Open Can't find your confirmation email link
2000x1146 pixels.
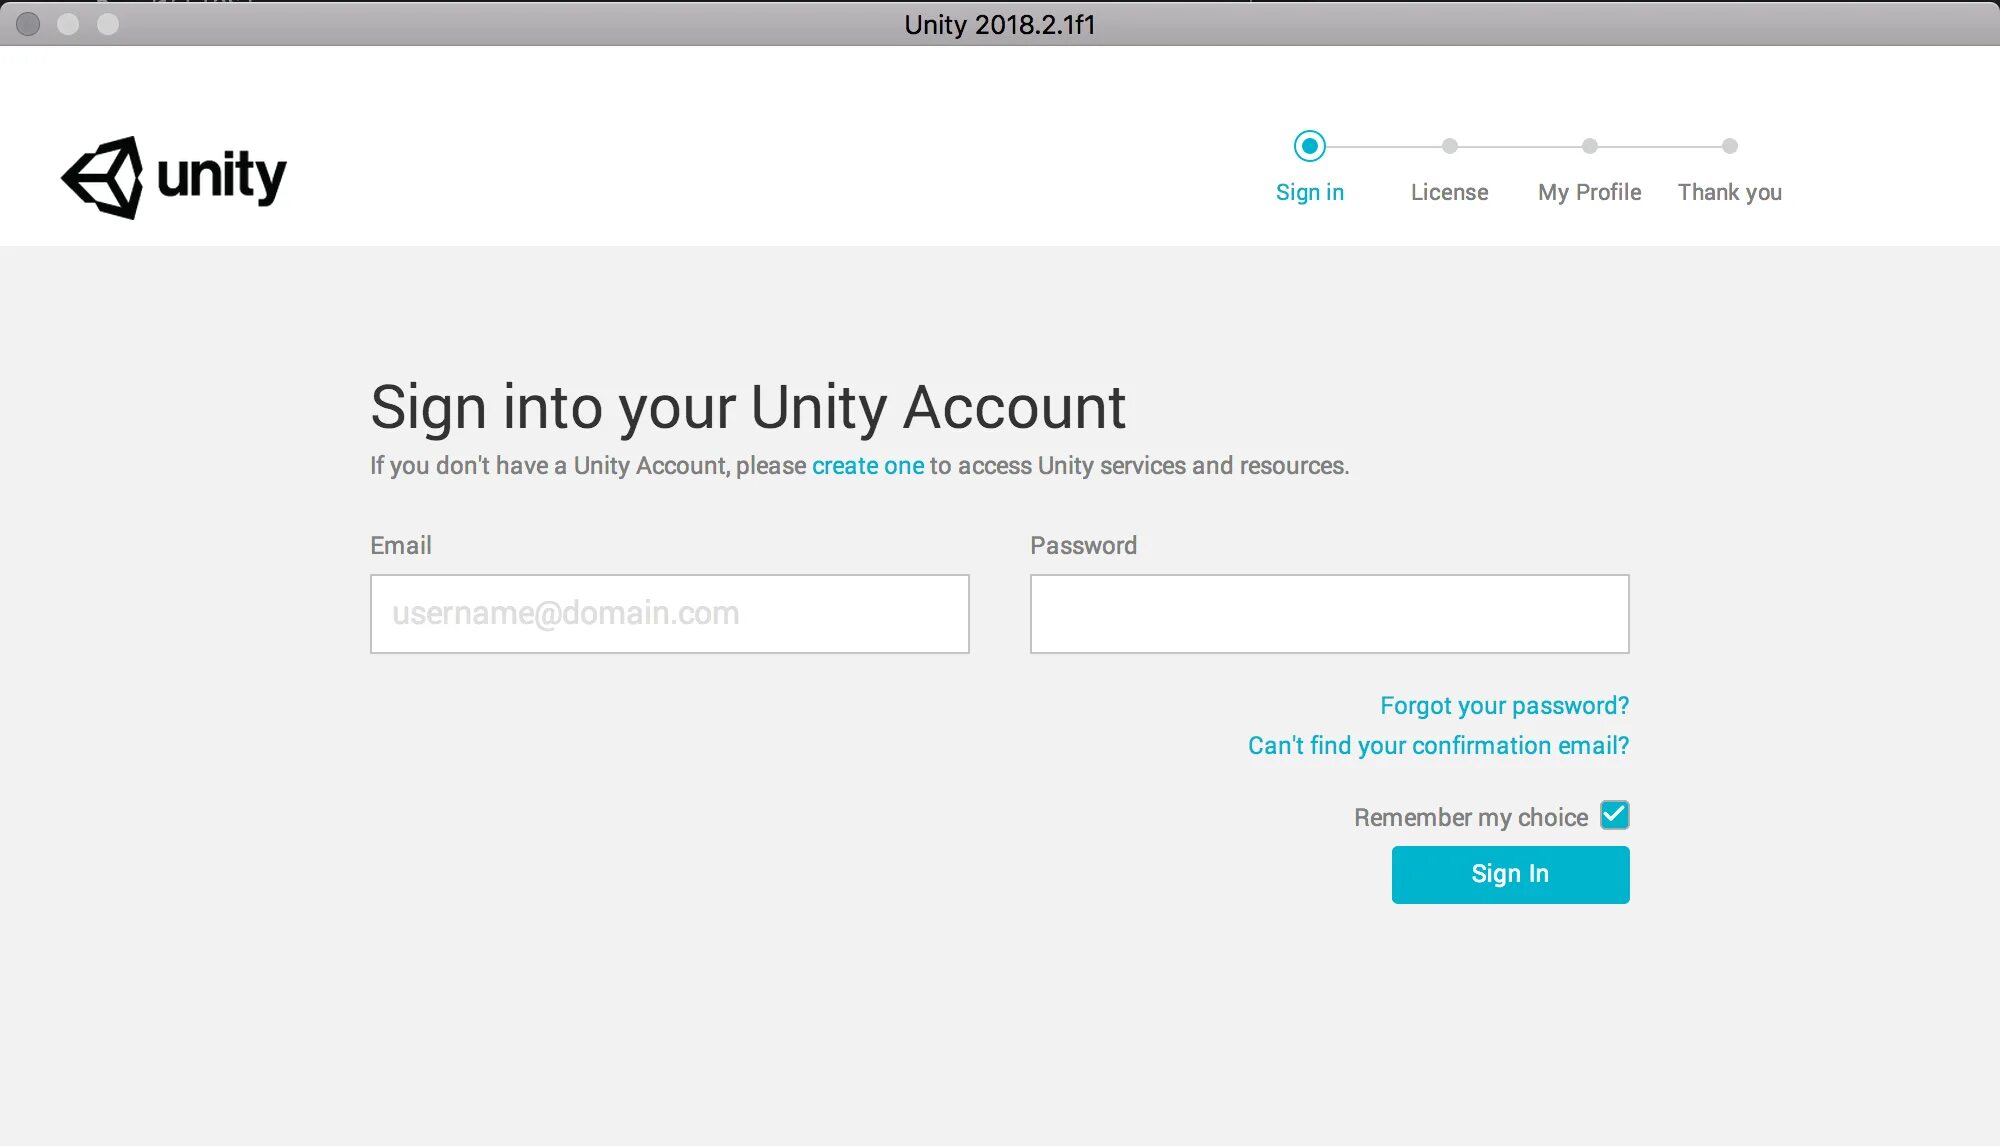(1438, 746)
